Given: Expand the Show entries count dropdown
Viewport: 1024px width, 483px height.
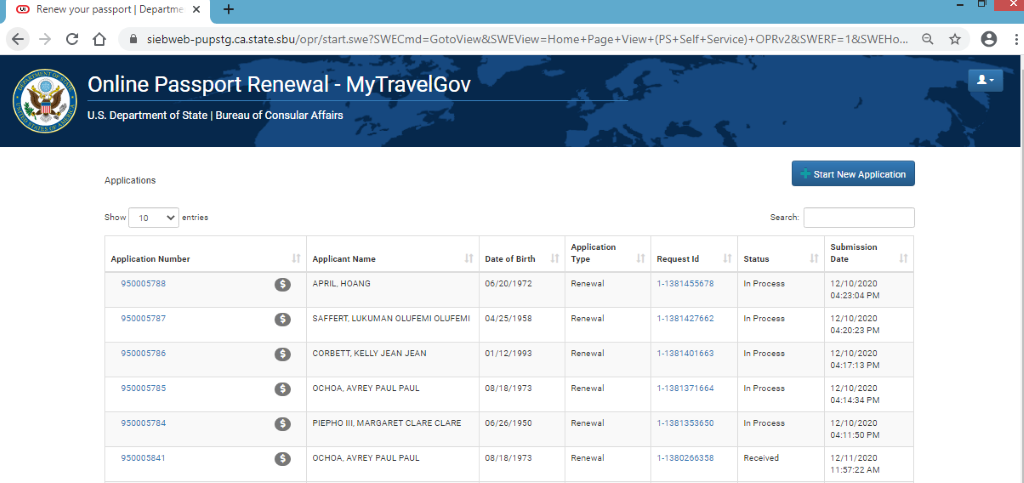Looking at the screenshot, I should pos(157,217).
